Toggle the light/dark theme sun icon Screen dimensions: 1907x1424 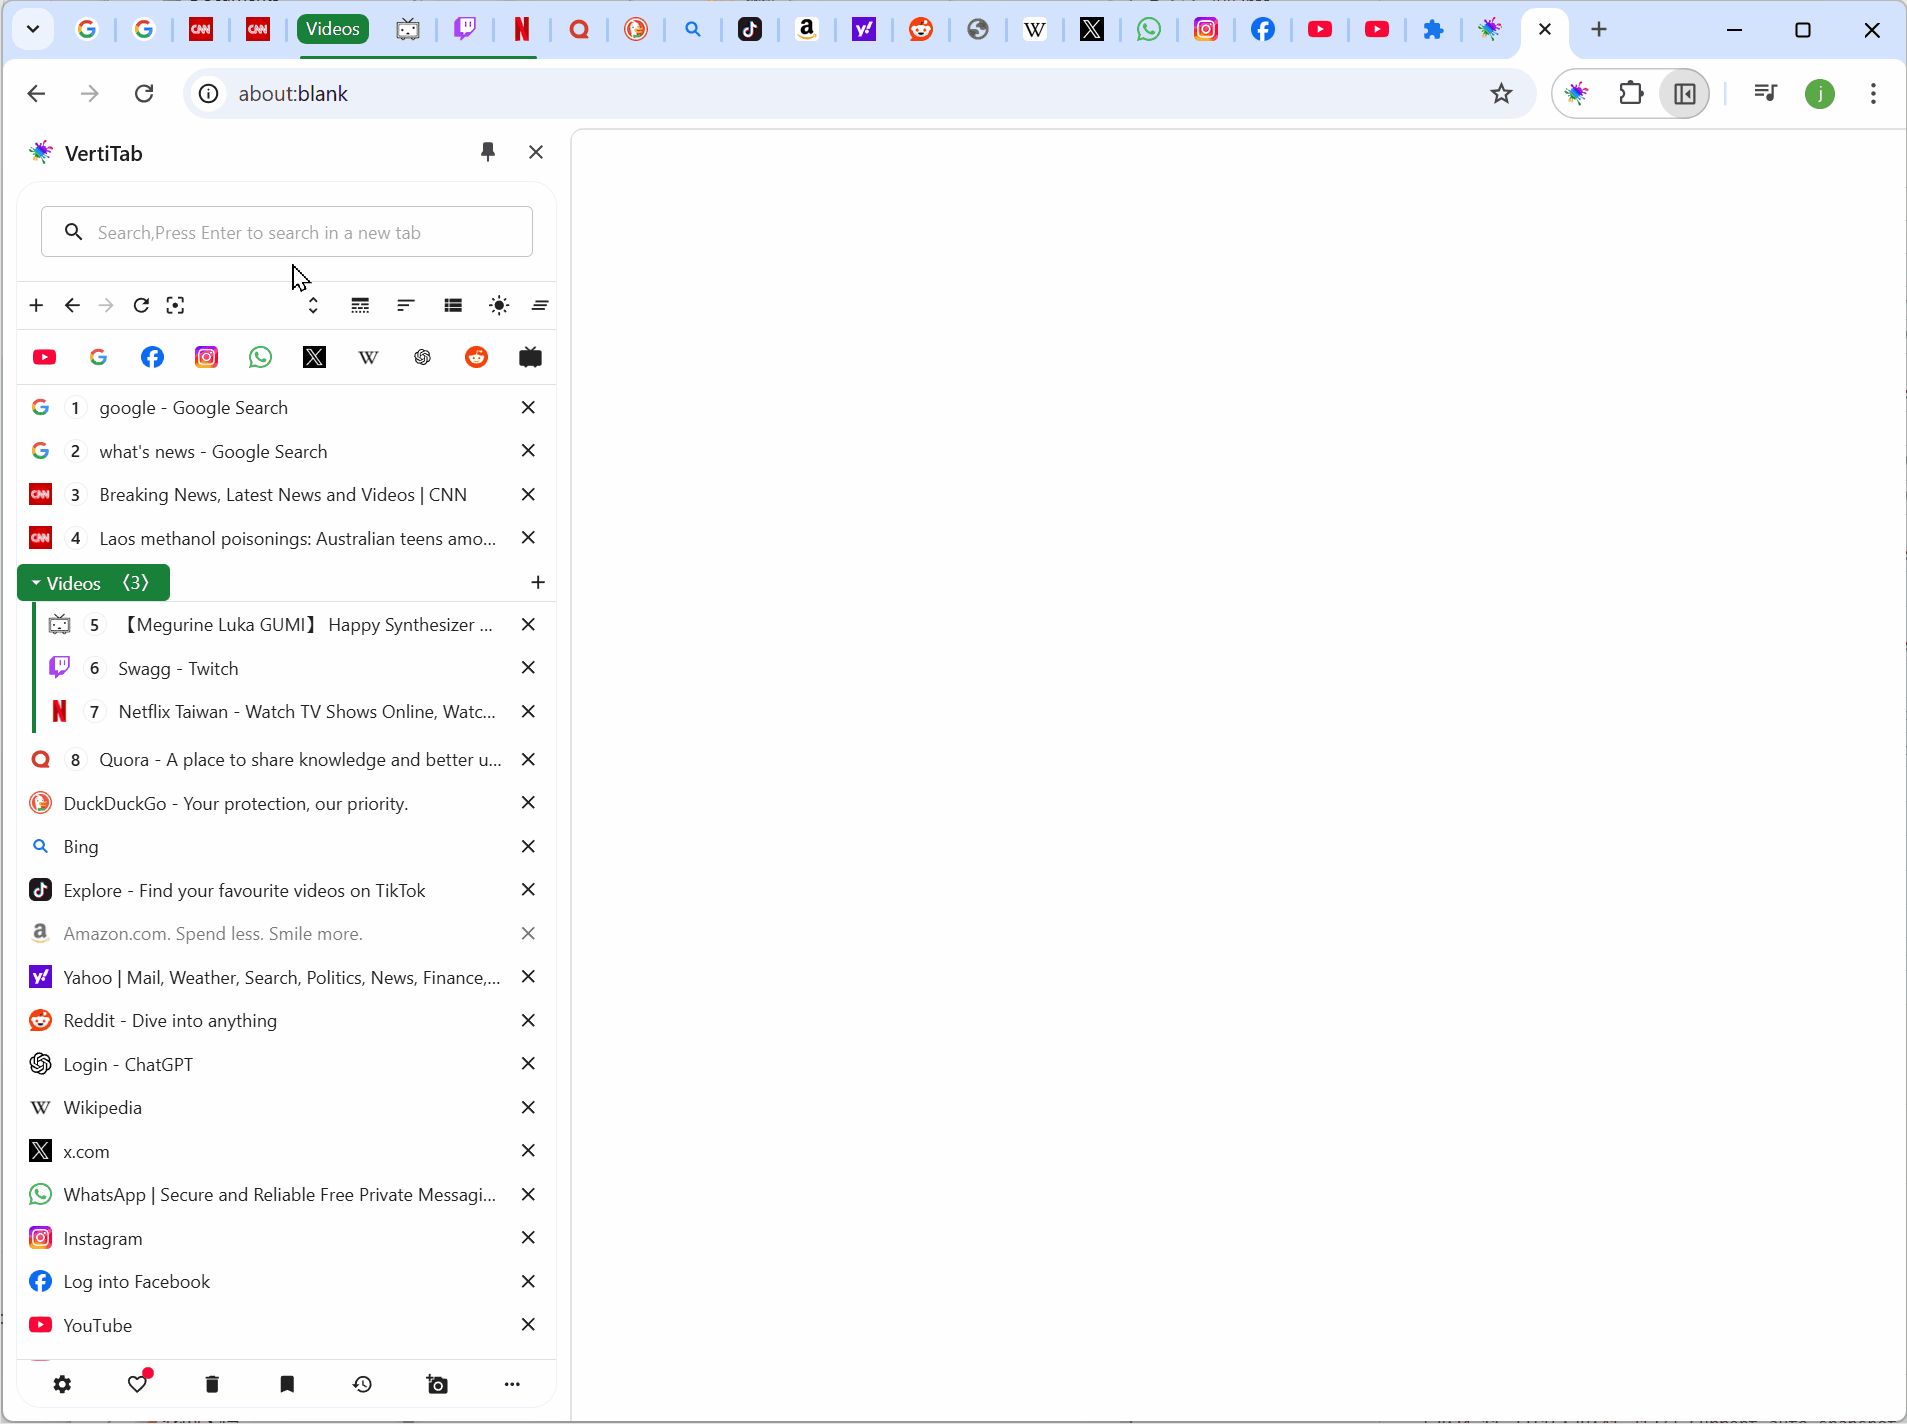[499, 305]
